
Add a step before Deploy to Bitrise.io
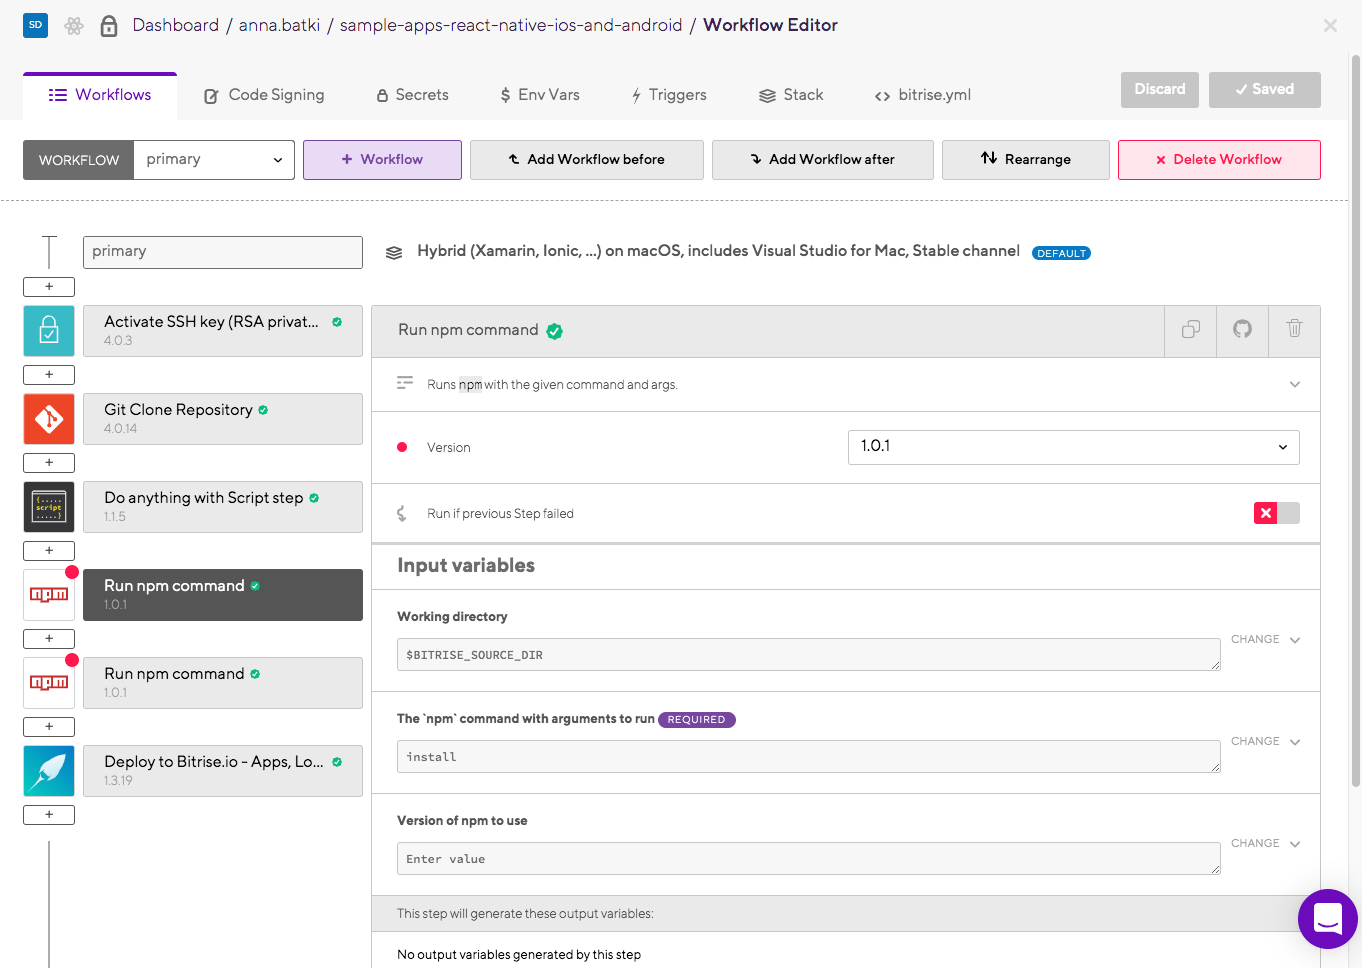[x=49, y=727]
